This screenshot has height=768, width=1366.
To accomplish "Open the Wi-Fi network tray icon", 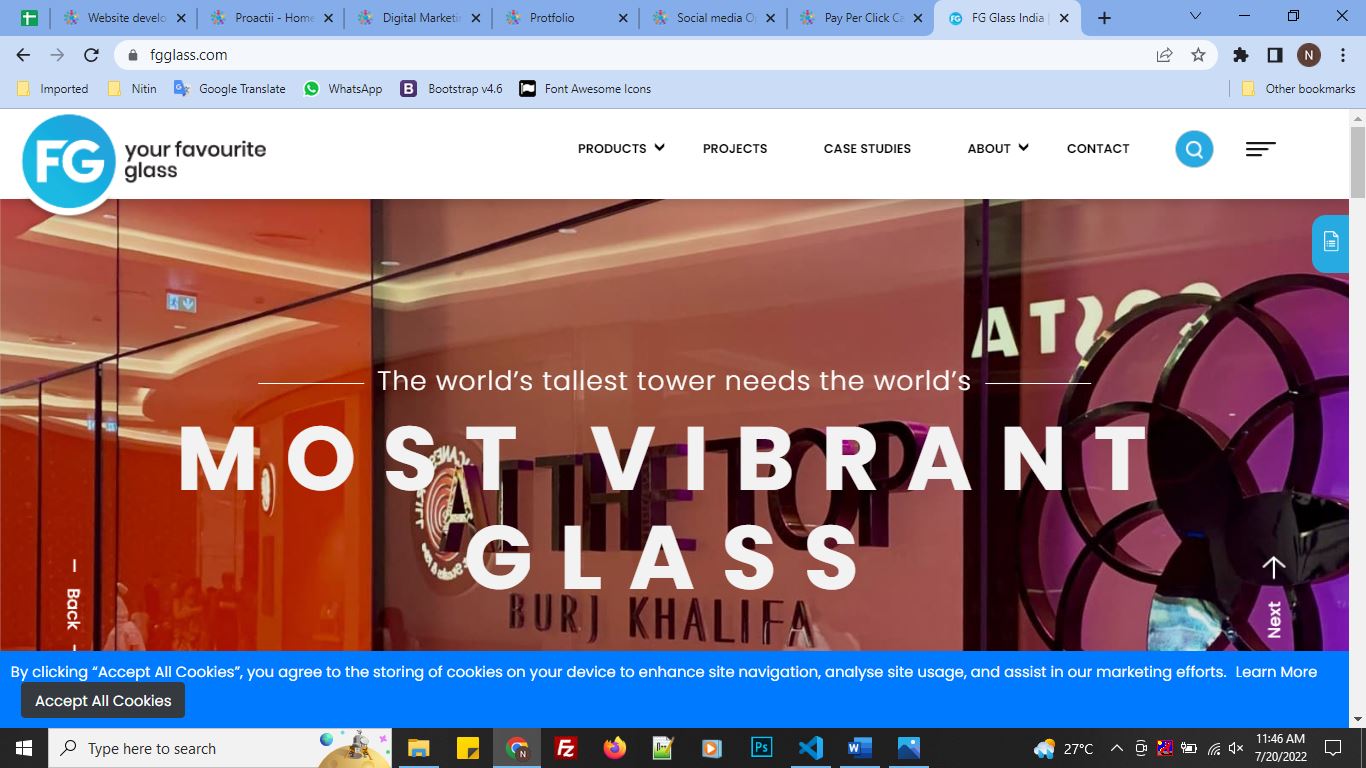I will click(1213, 748).
